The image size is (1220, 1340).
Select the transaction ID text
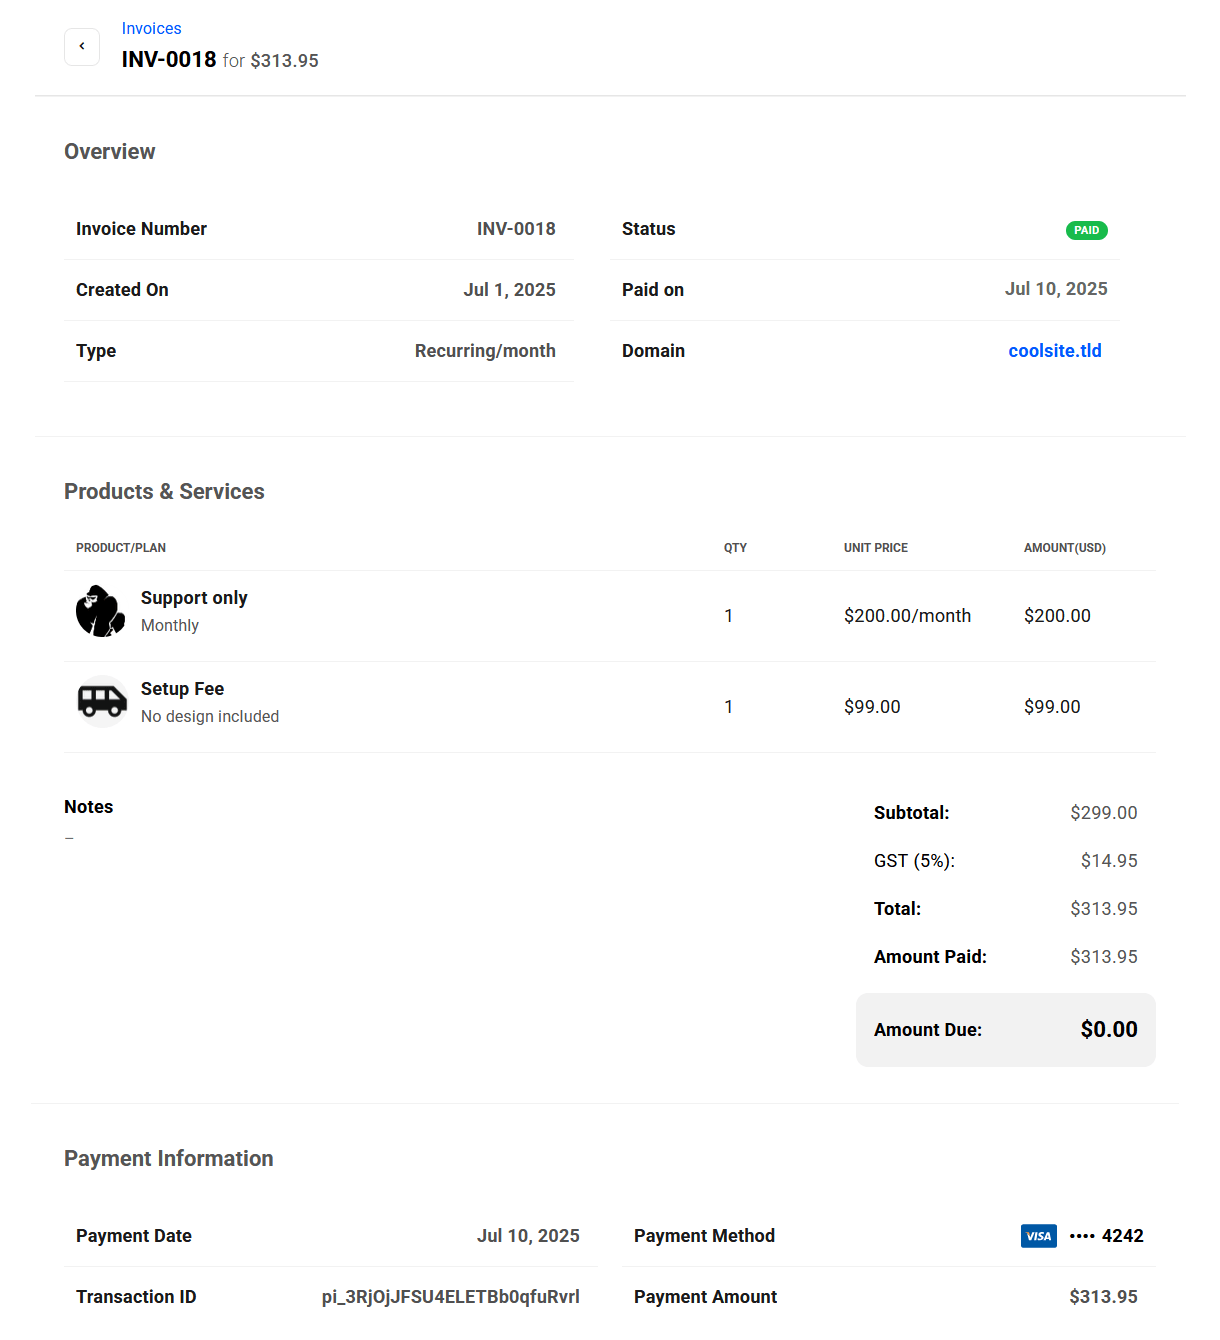[450, 1297]
